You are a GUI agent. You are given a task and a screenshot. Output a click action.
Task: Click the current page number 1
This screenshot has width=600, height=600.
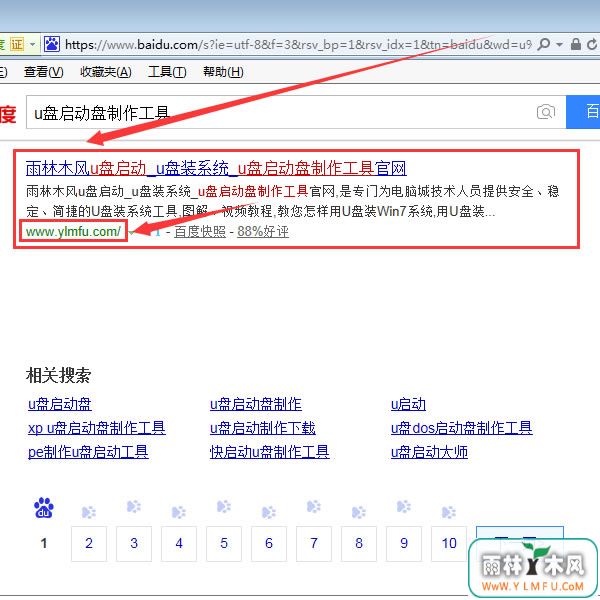(44, 543)
